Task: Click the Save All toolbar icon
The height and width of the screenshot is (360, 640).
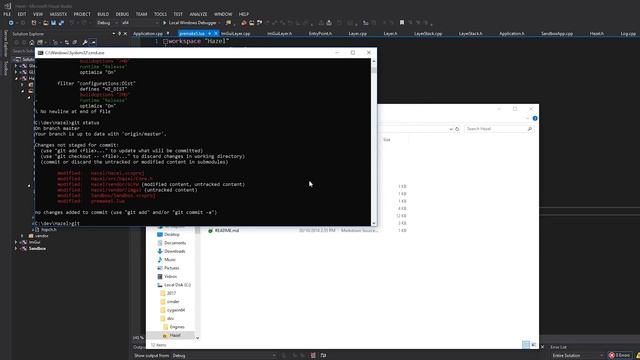Action: pyautogui.click(x=61, y=23)
